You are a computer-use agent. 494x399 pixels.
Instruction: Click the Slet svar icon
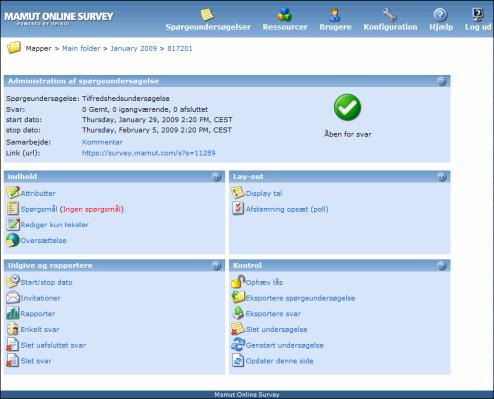point(13,360)
